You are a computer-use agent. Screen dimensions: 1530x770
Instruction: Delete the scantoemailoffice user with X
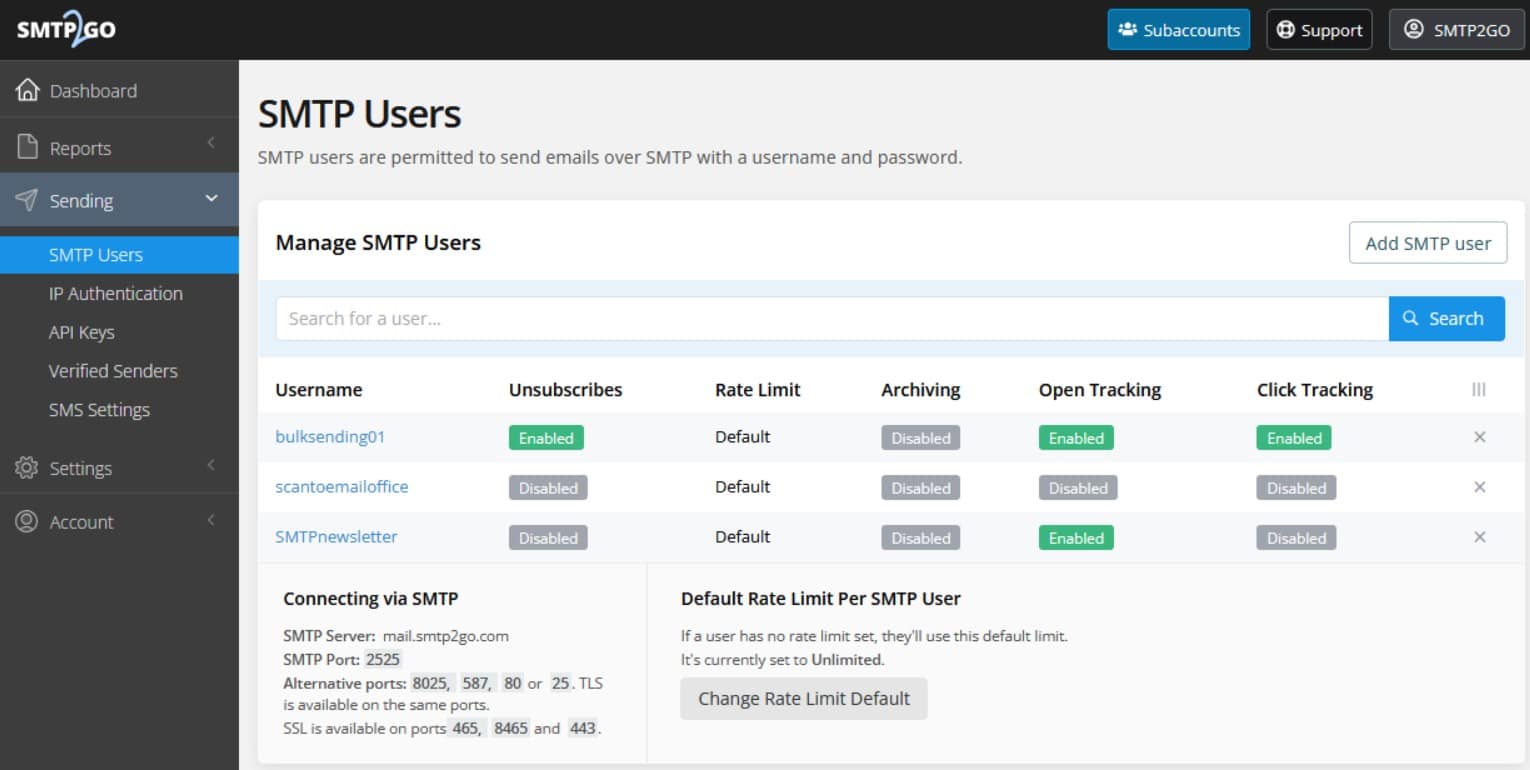coord(1480,487)
